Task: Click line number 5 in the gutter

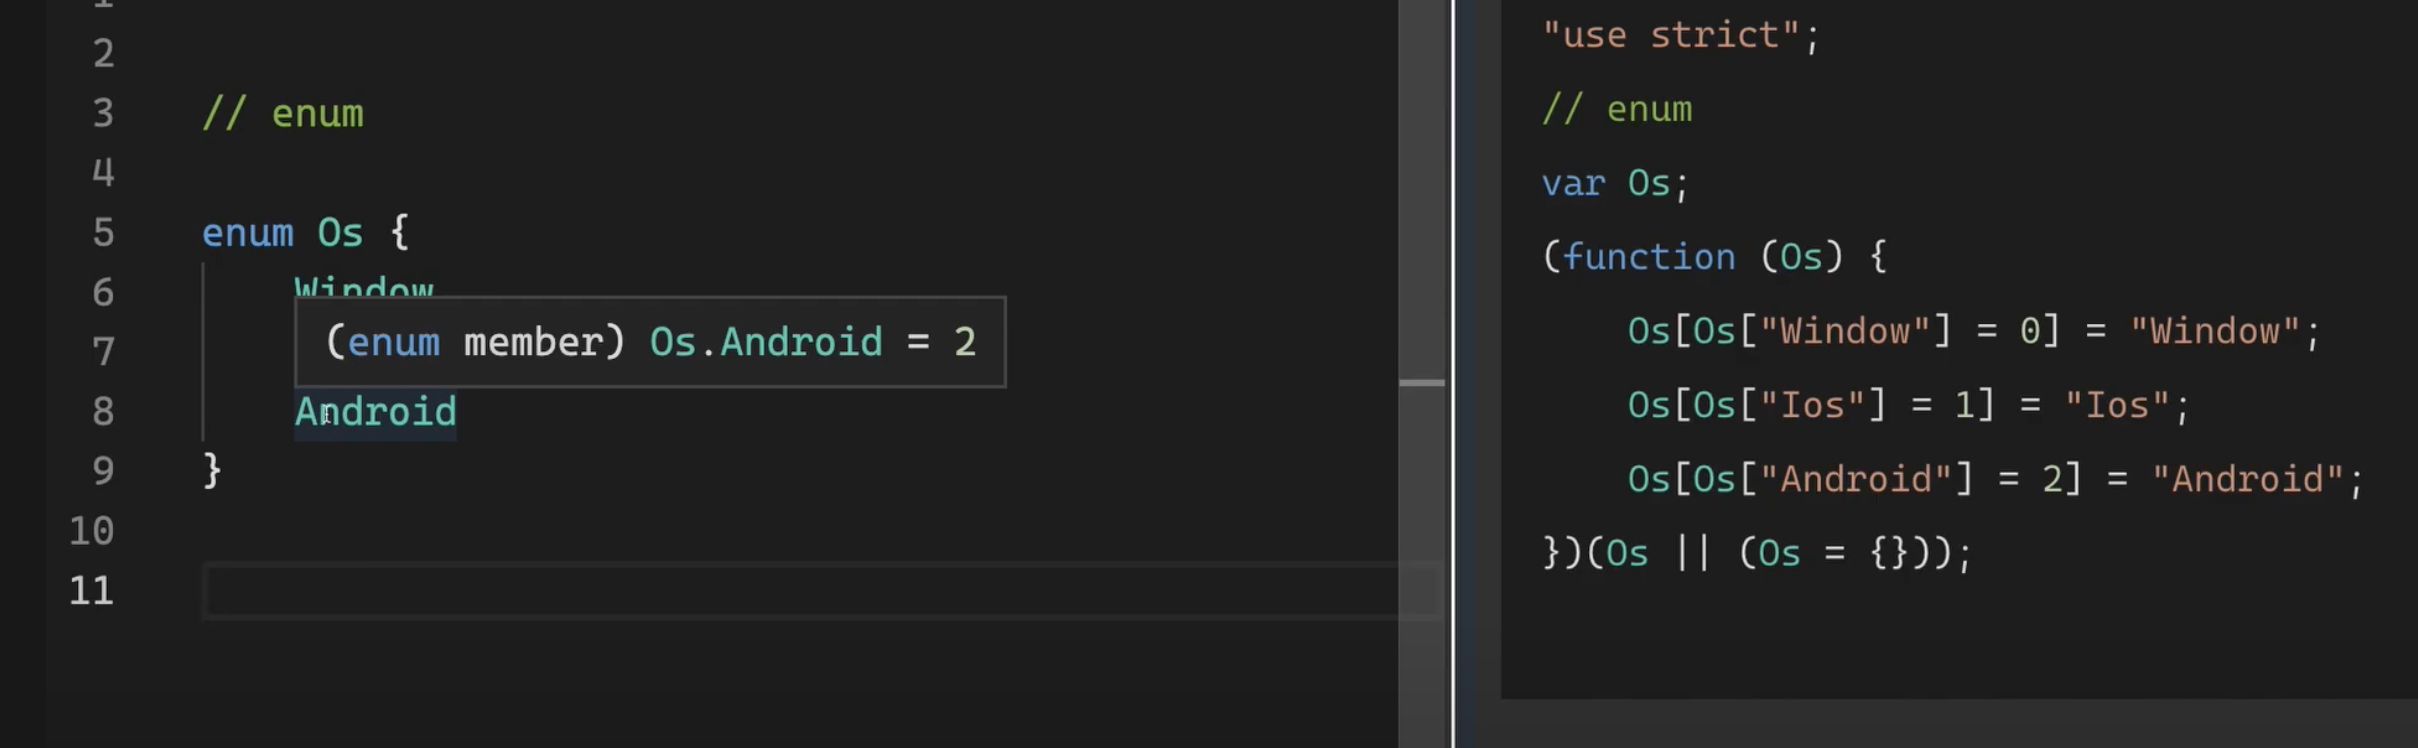Action: point(103,233)
